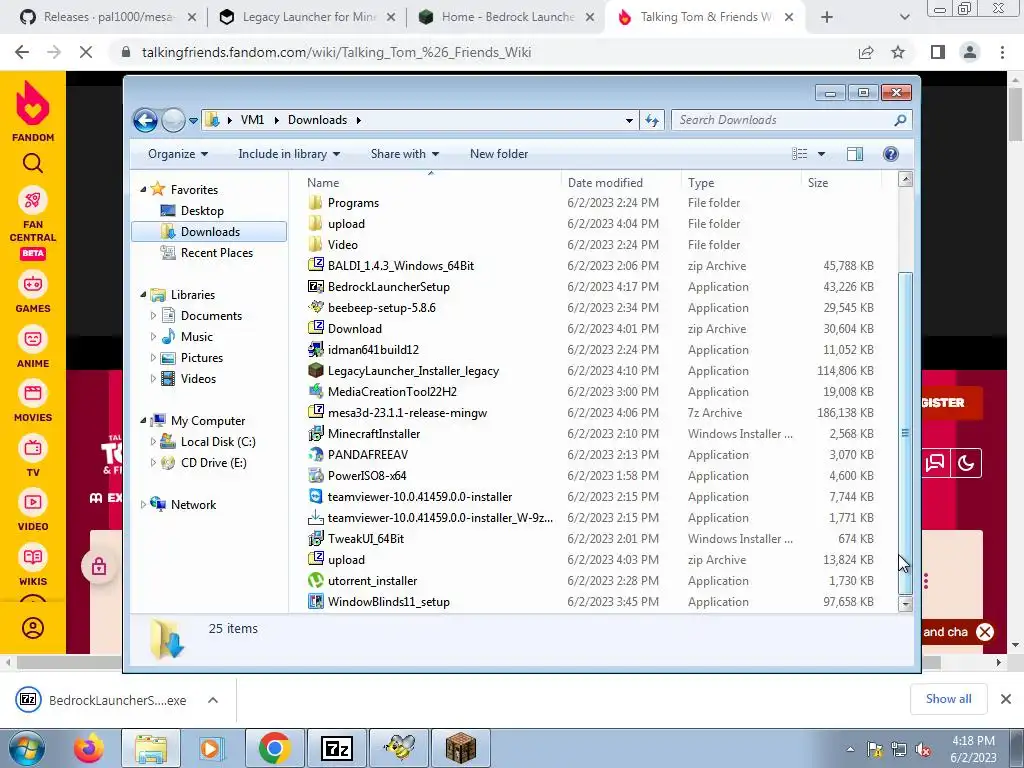The width and height of the screenshot is (1024, 768).
Task: Click the 7-Zip taskbar icon
Action: pos(337,748)
